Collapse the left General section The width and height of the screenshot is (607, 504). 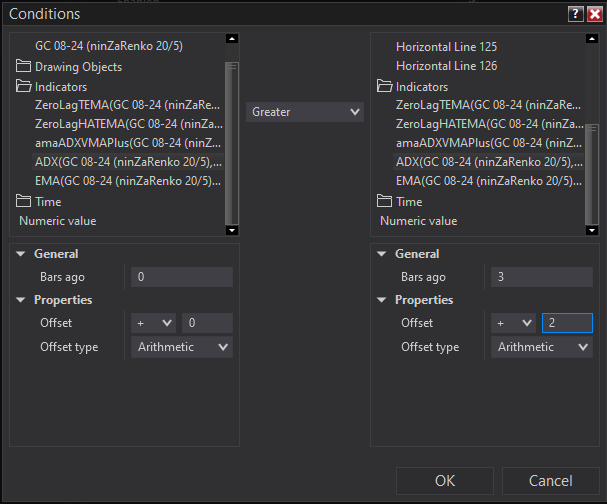click(22, 254)
